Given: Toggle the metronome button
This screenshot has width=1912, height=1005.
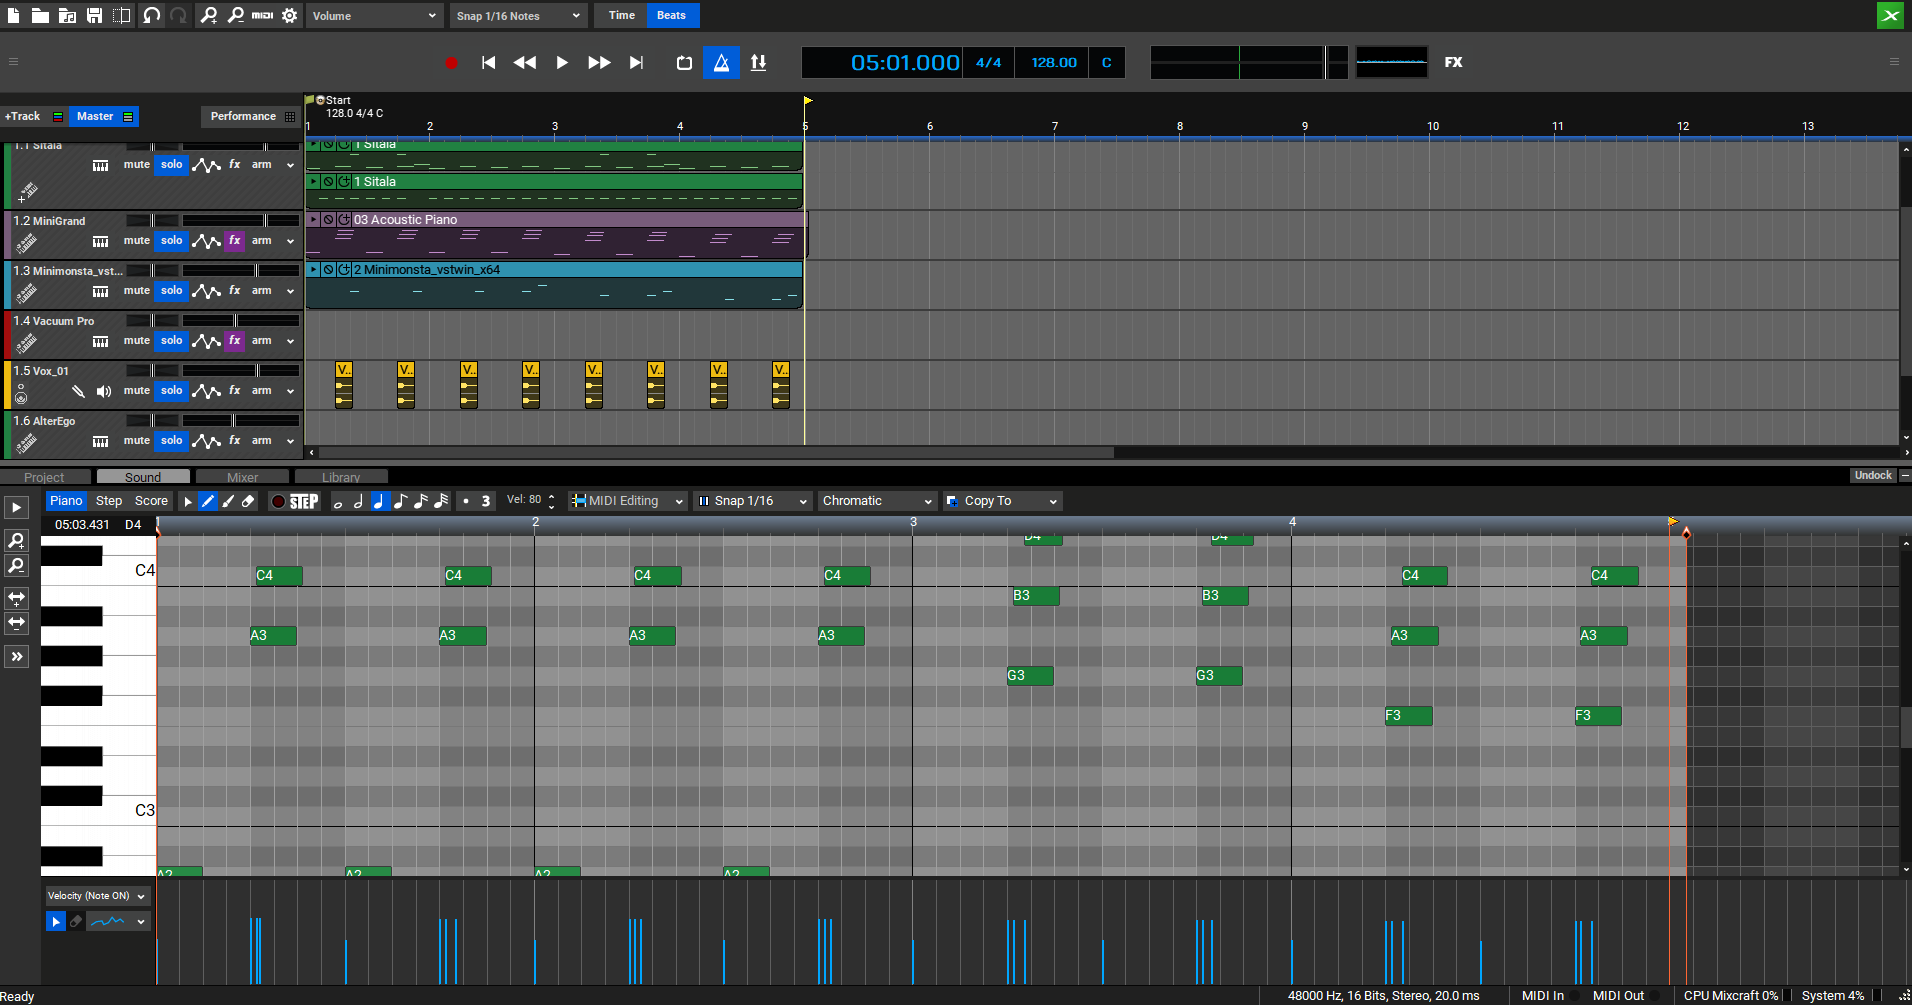Looking at the screenshot, I should [721, 63].
